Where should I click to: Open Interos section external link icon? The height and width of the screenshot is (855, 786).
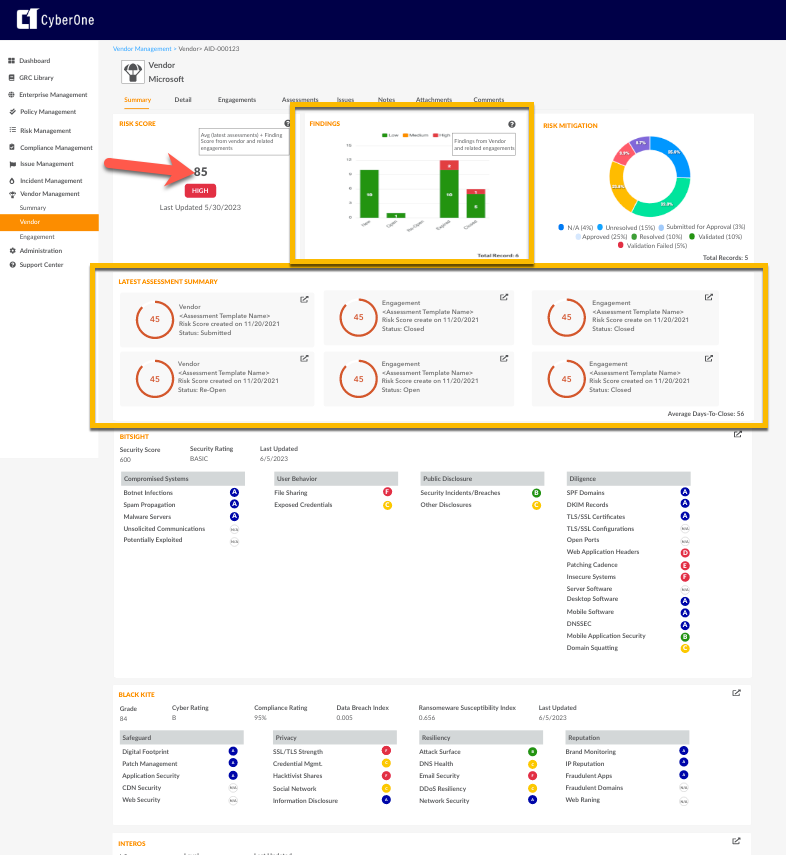tap(736, 841)
